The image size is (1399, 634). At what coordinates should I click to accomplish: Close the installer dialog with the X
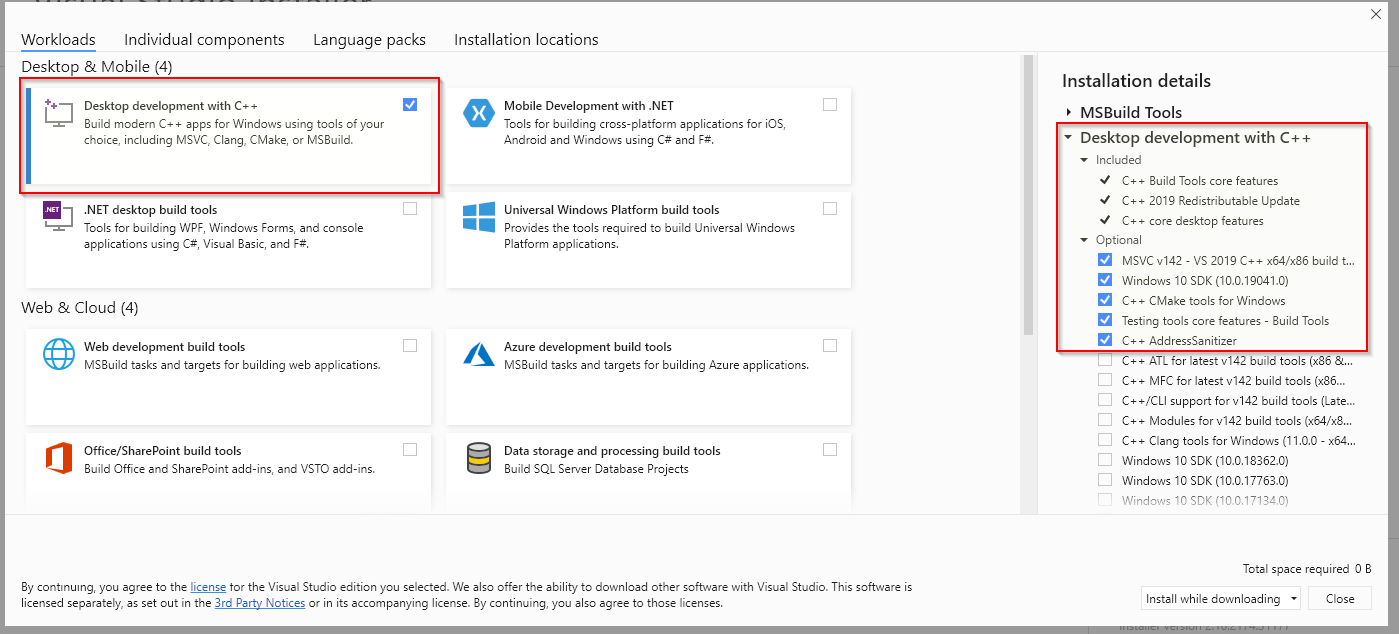point(1375,13)
